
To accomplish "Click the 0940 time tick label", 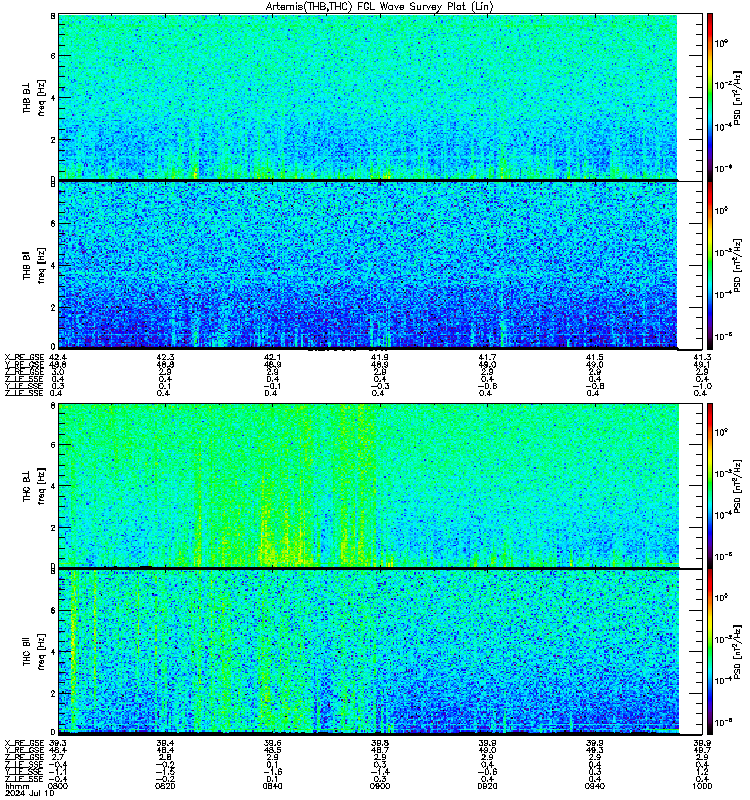I will click(595, 786).
